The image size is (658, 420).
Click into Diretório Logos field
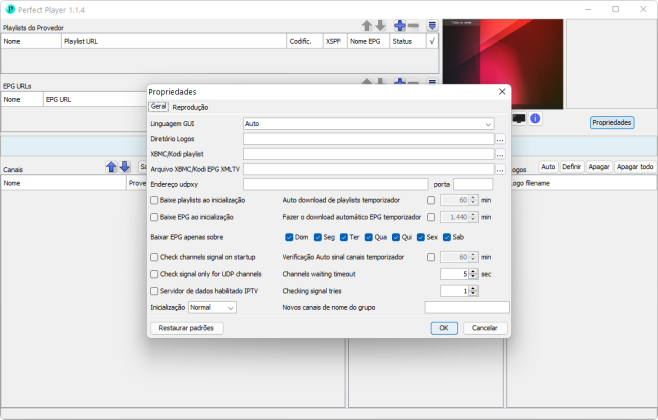368,139
